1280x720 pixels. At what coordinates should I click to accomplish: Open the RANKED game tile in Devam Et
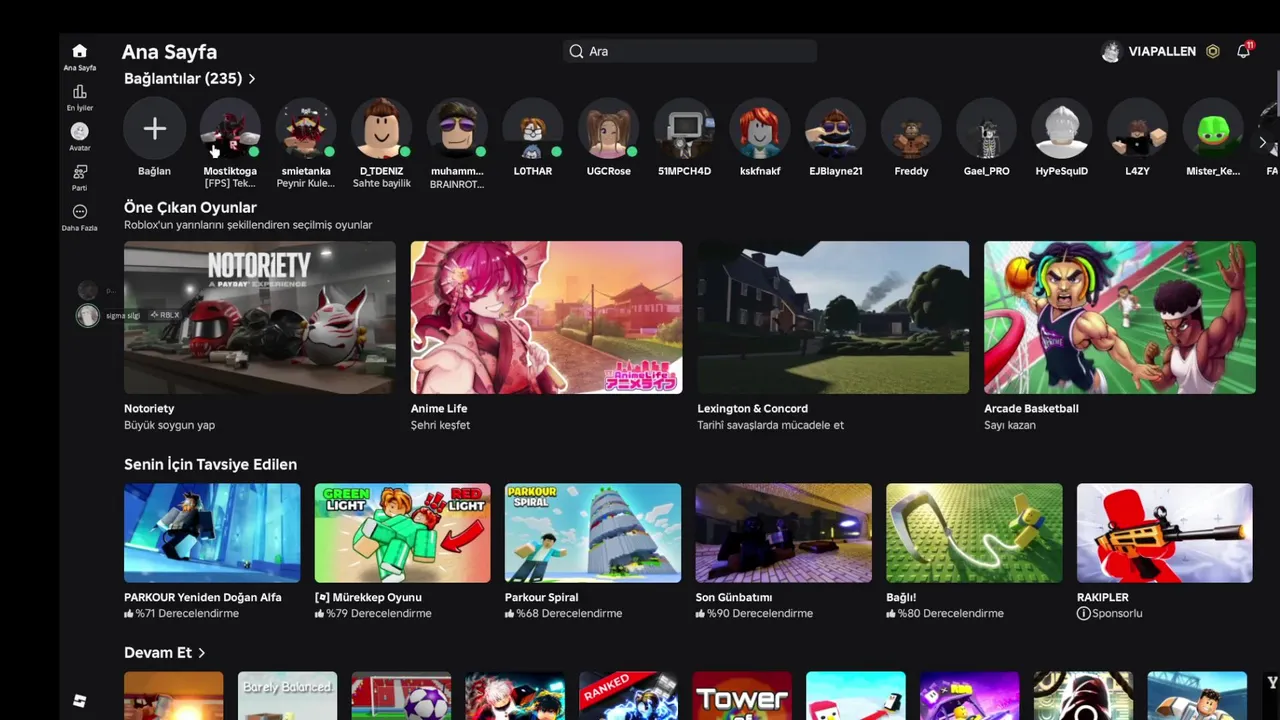[x=628, y=696]
